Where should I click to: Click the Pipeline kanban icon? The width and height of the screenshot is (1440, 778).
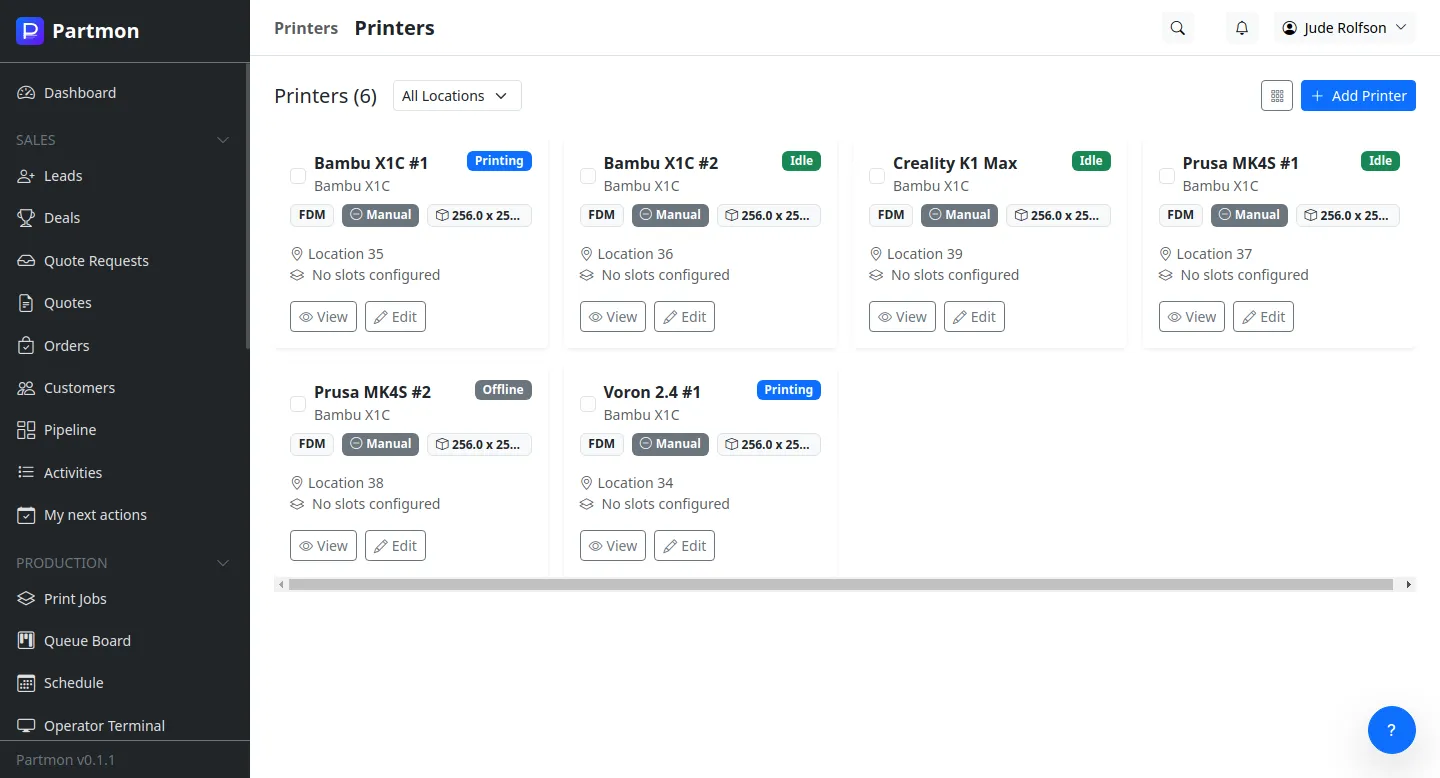[26, 430]
